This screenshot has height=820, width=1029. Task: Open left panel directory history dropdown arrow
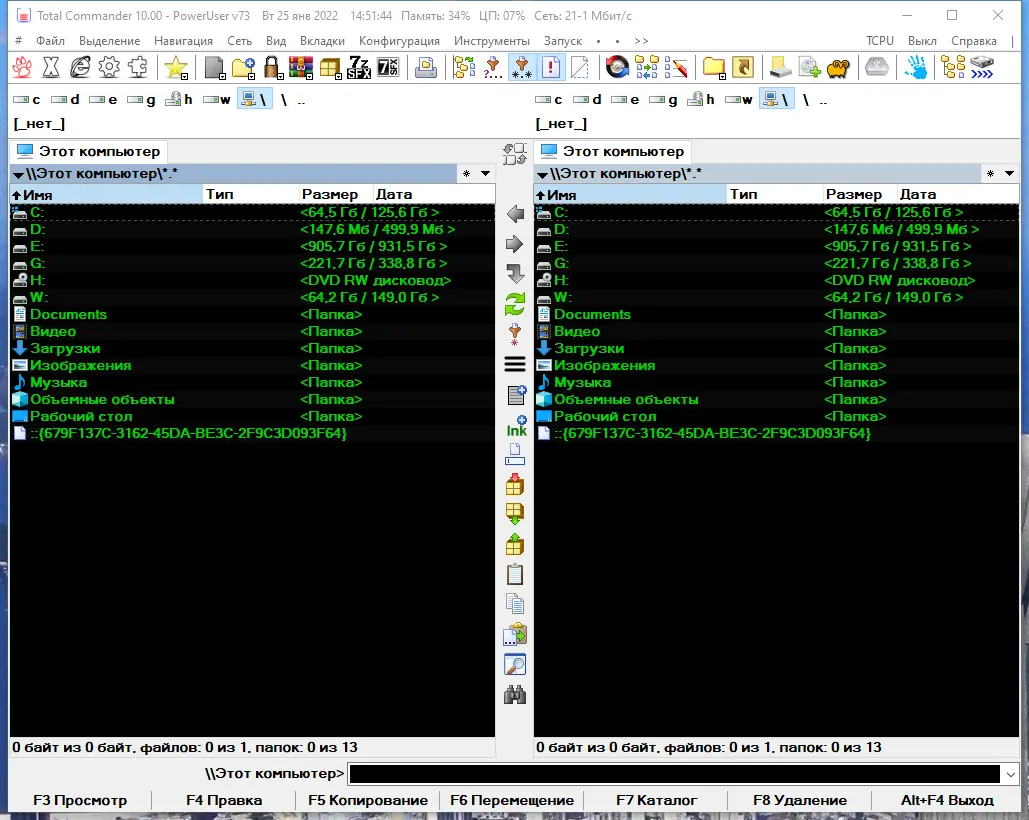click(486, 174)
